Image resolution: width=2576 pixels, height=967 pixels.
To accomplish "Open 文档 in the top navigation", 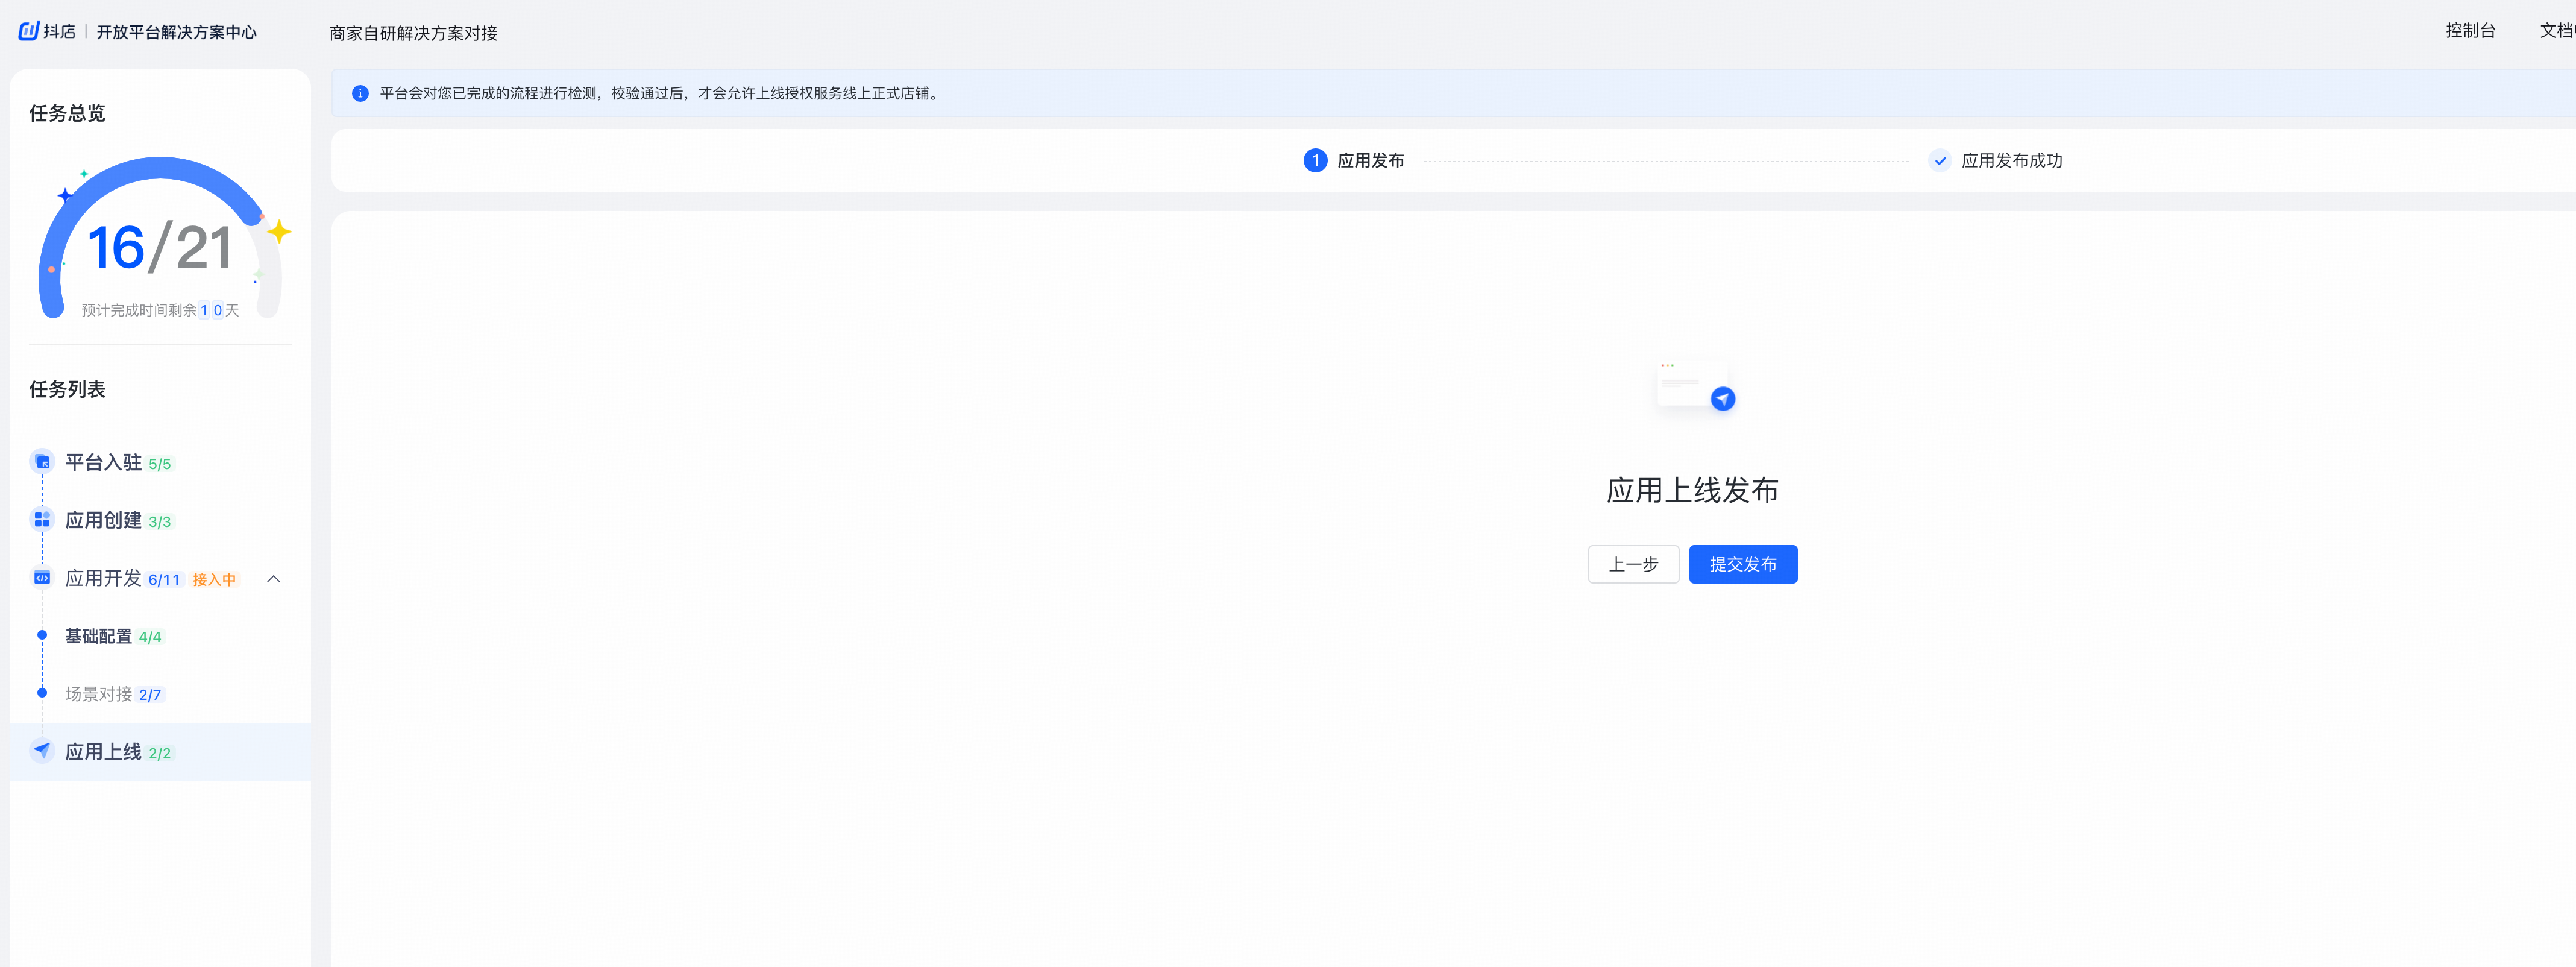I will click(2557, 31).
